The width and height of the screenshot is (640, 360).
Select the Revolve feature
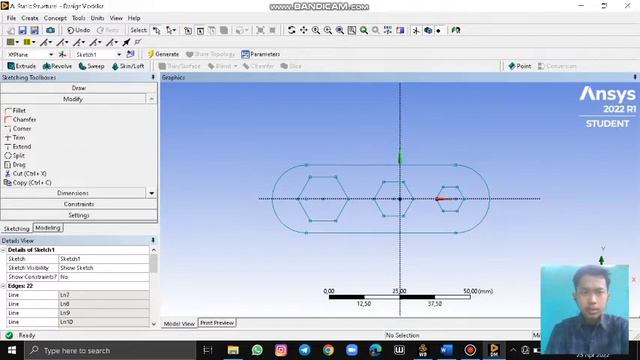click(57, 66)
